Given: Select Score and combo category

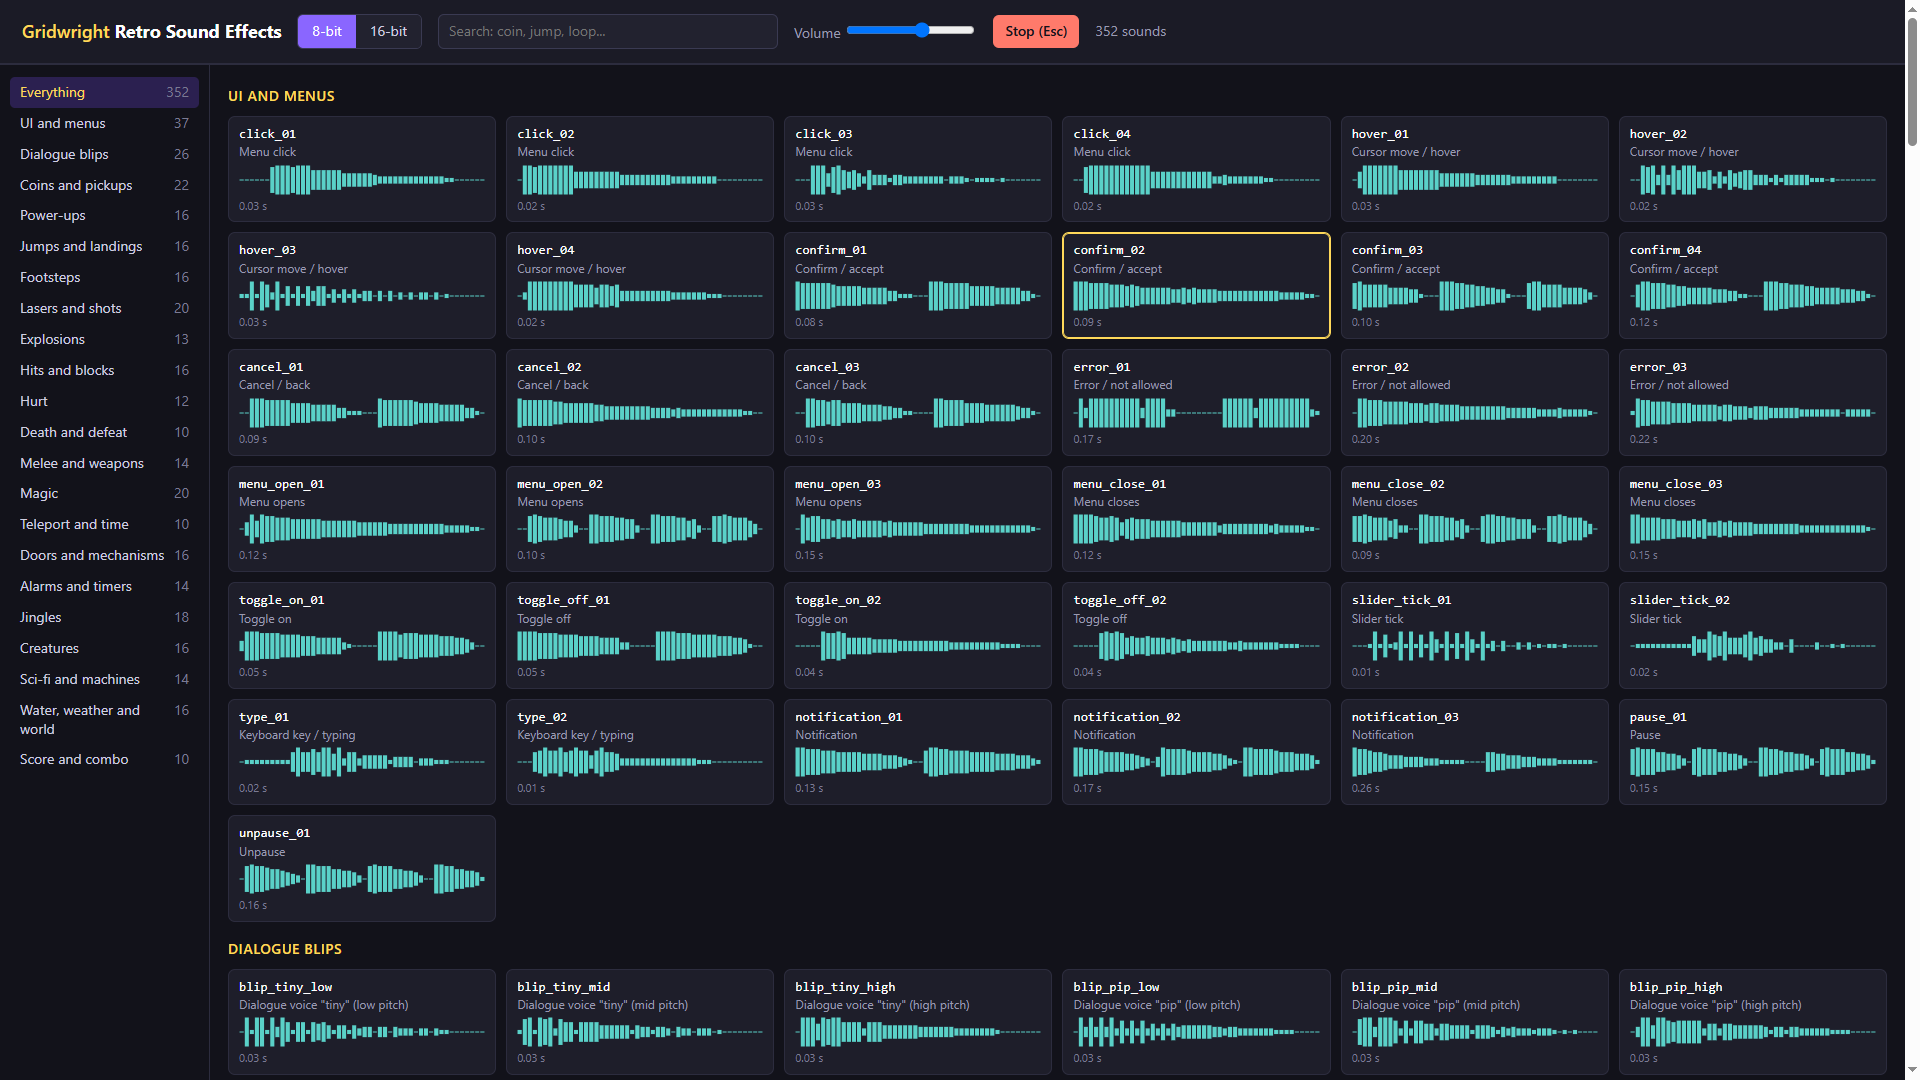Looking at the screenshot, I should (104, 759).
